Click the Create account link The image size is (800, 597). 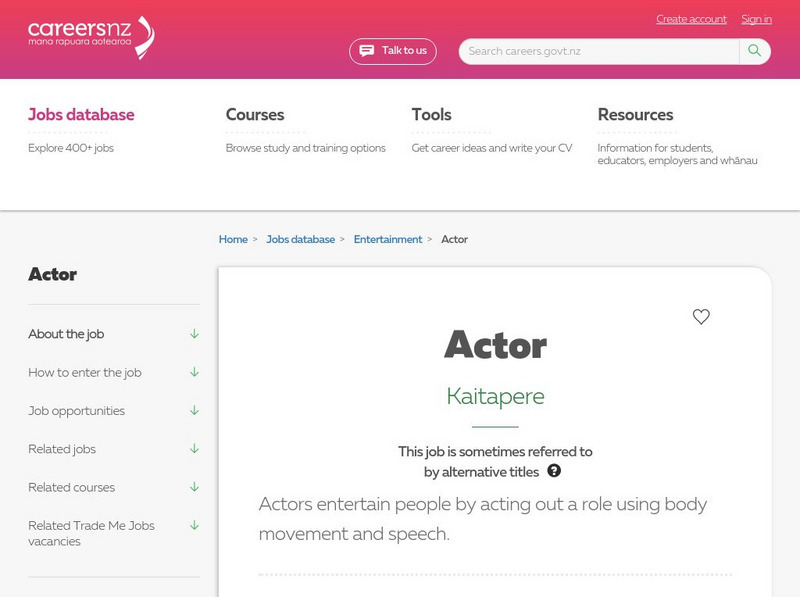[690, 19]
